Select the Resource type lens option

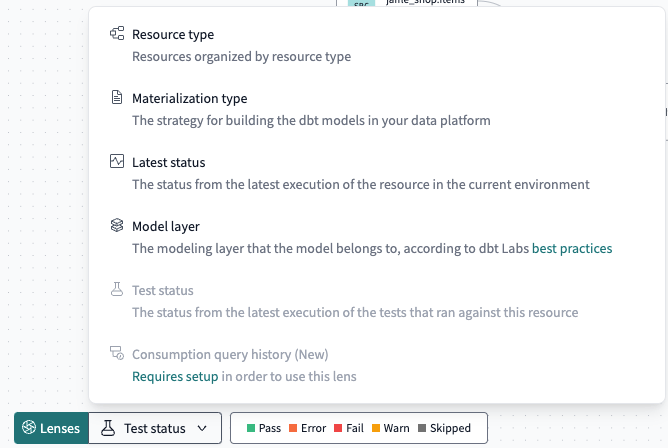click(377, 45)
